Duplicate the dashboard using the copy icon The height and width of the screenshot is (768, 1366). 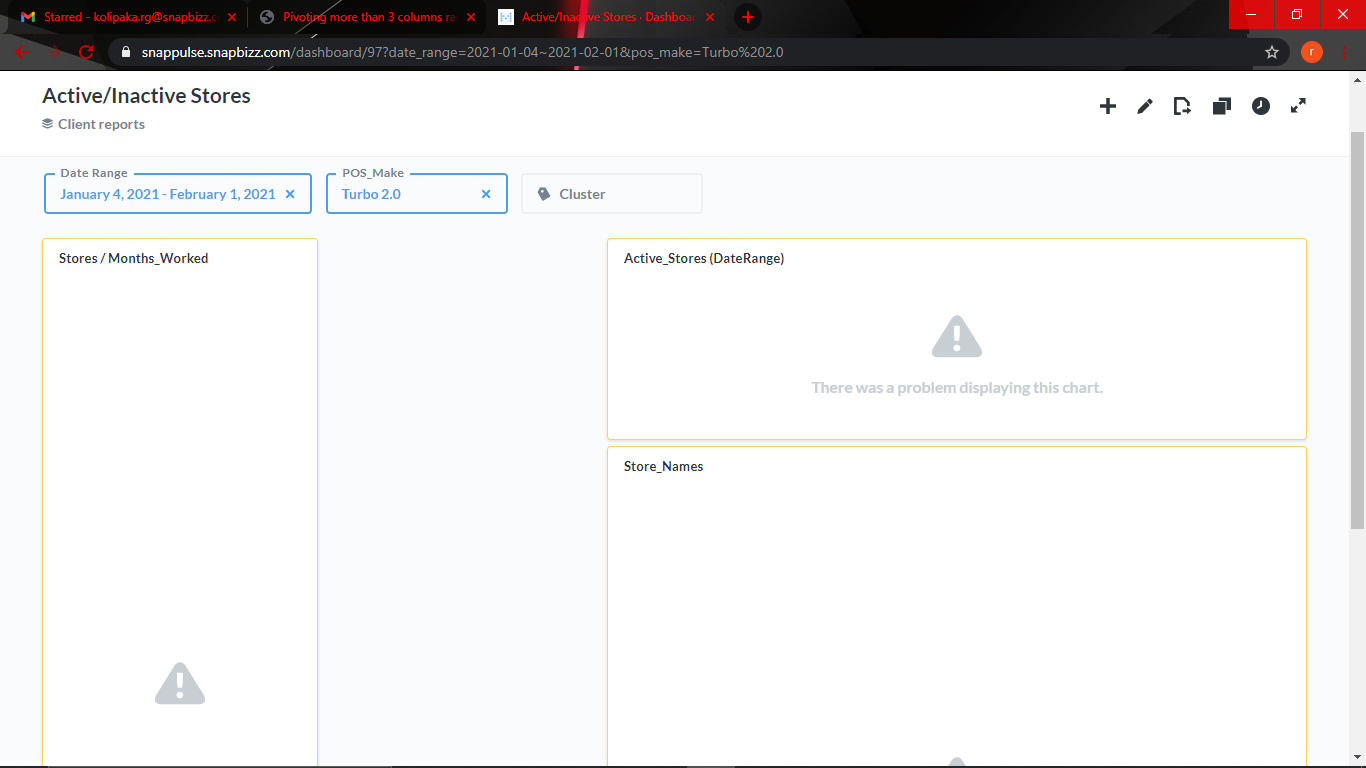[1221, 106]
